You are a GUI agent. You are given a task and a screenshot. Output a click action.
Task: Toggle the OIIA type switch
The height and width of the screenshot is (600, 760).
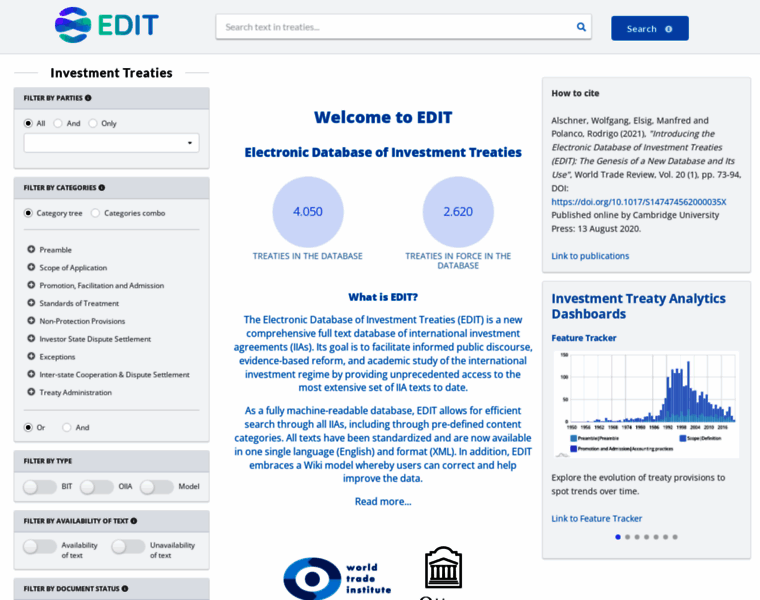[x=97, y=487]
